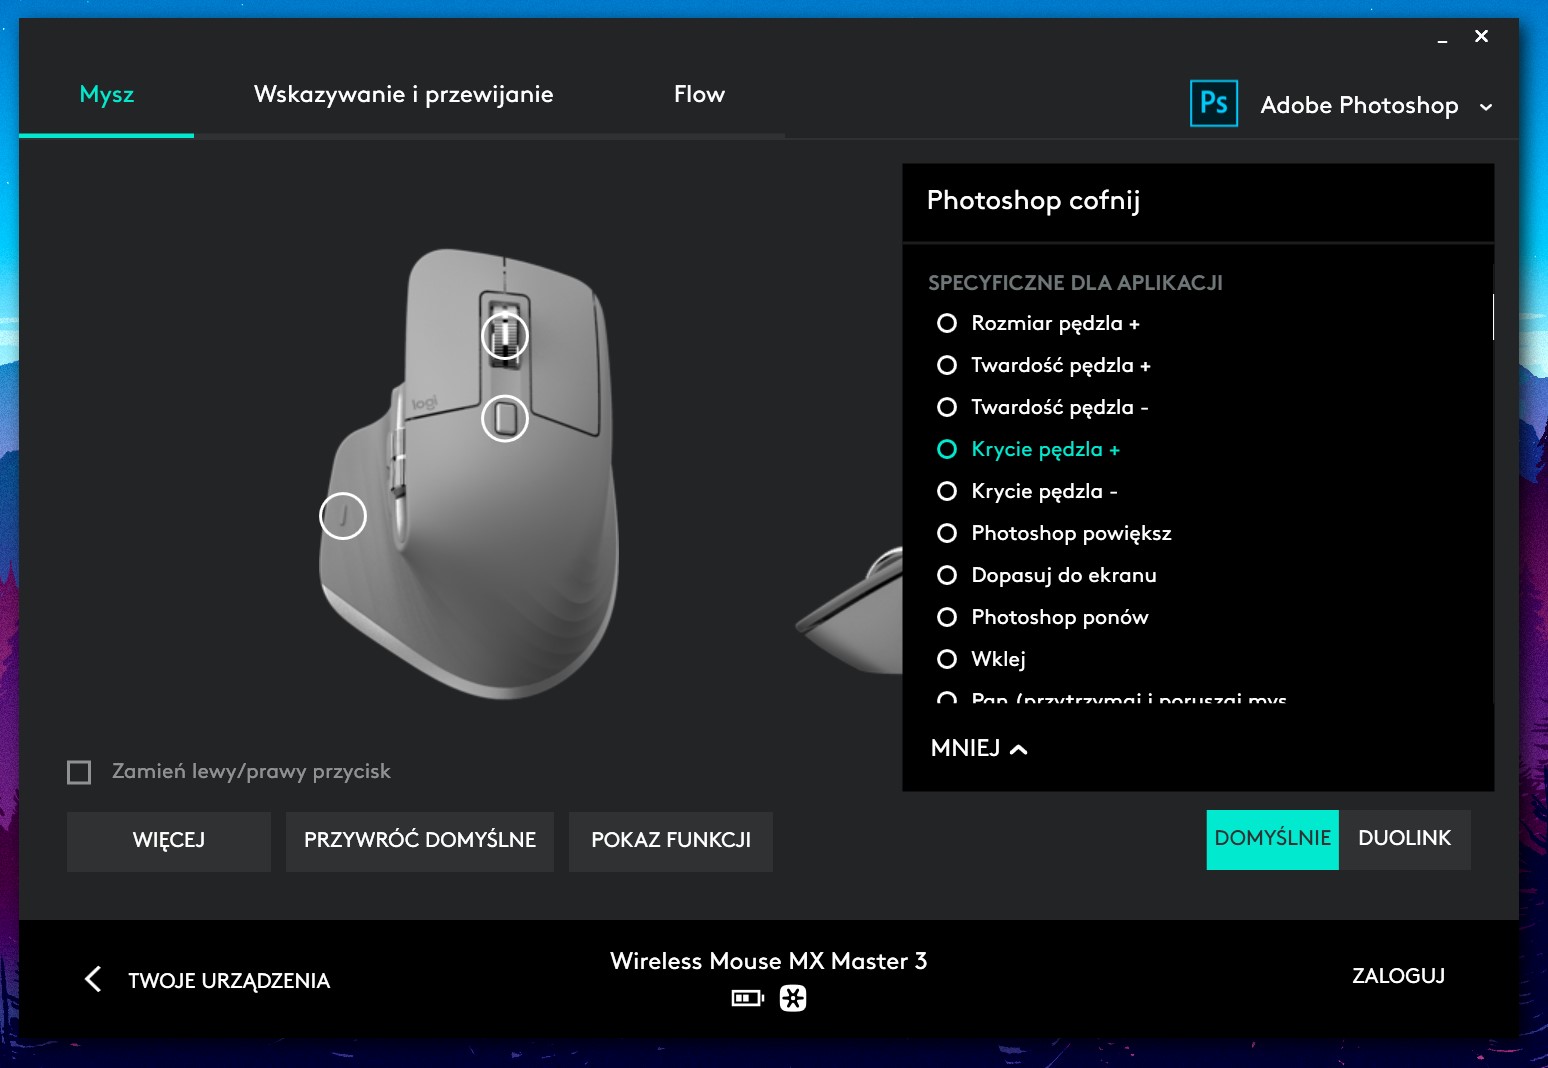Select the Dopasuj do ekranu option
The height and width of the screenshot is (1068, 1548).
click(1047, 575)
